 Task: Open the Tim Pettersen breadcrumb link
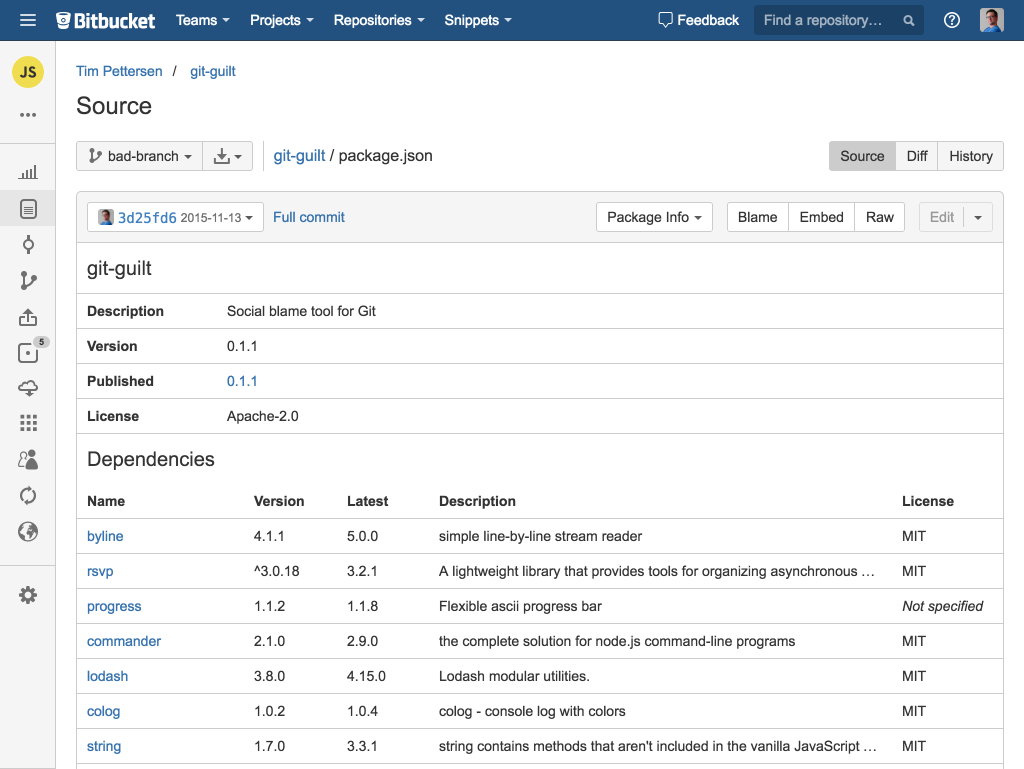coord(119,71)
